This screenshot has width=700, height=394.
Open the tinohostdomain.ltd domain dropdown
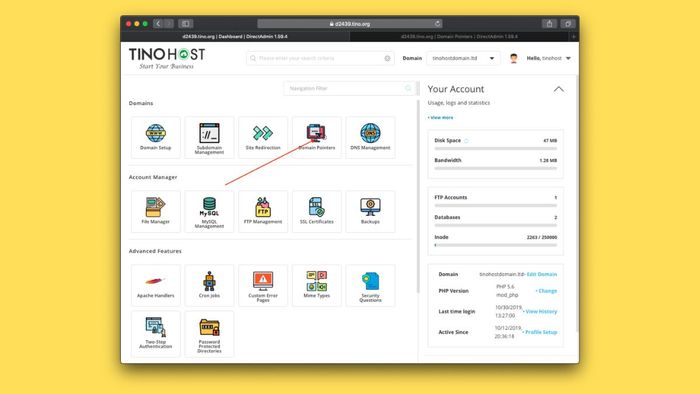[x=463, y=58]
